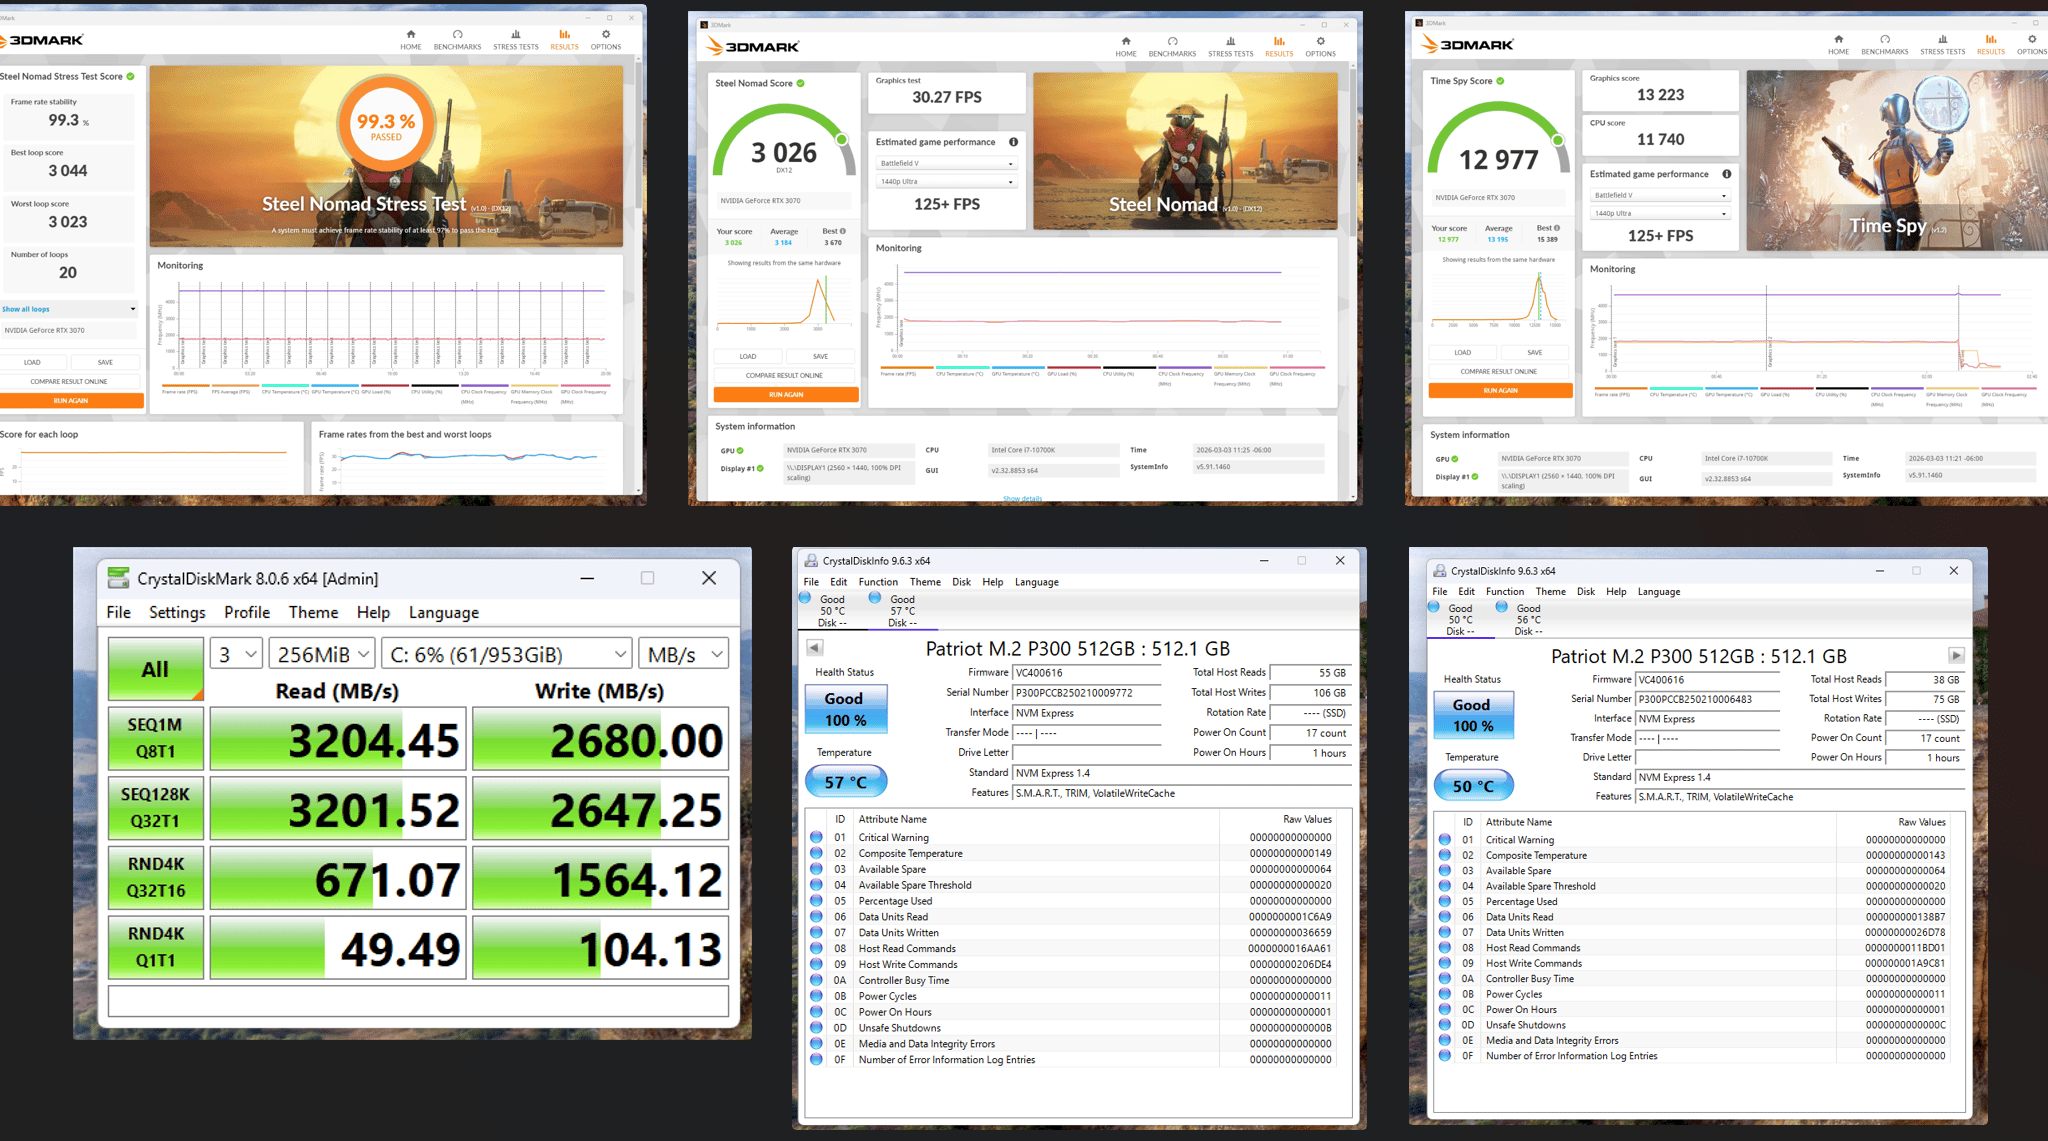
Task: Open the Profile menu in CrystalDiskMark
Action: coord(247,612)
